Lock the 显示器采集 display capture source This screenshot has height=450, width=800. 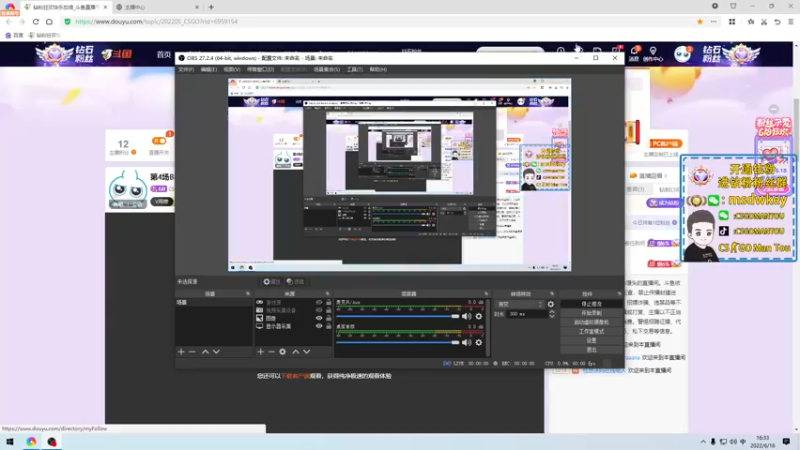[x=329, y=326]
